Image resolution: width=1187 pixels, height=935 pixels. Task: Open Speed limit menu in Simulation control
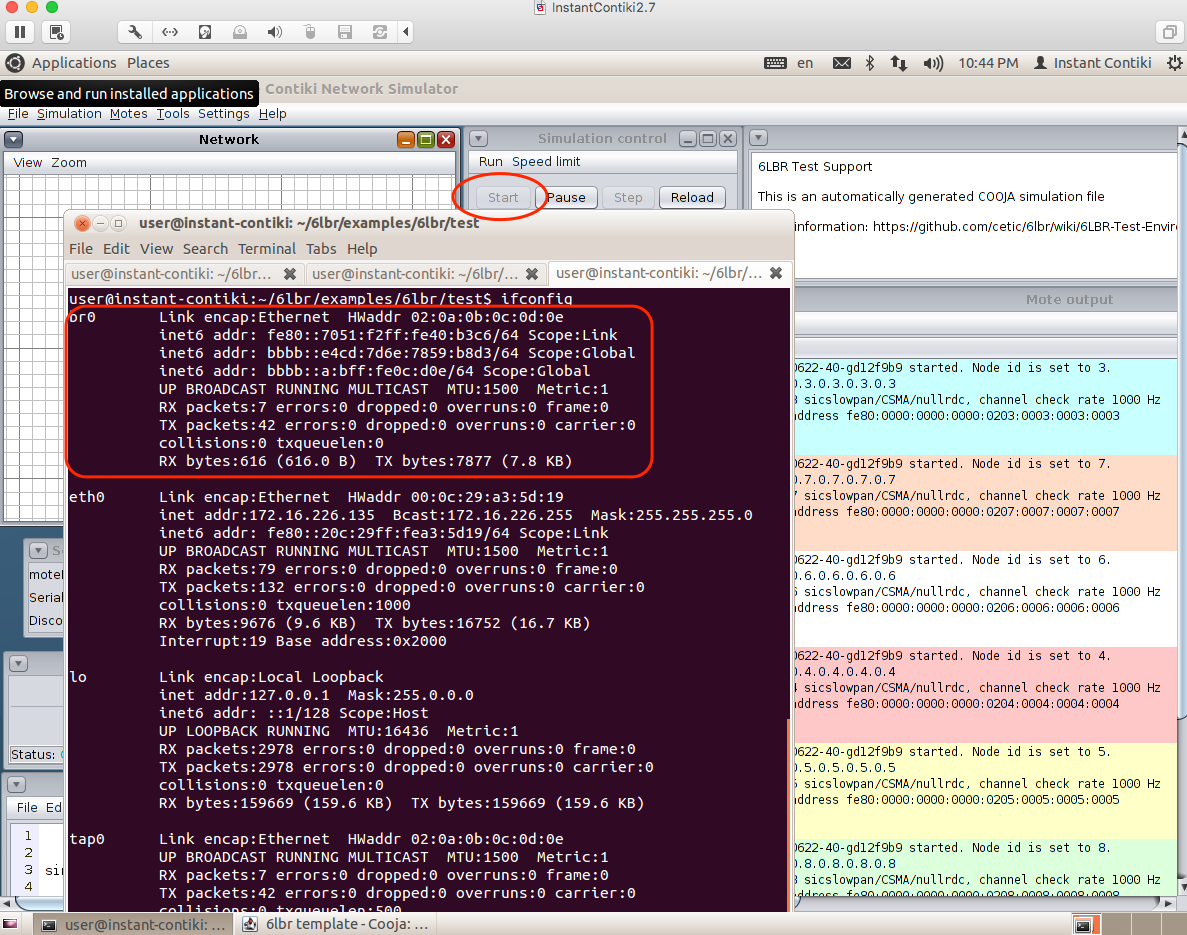[x=546, y=162]
